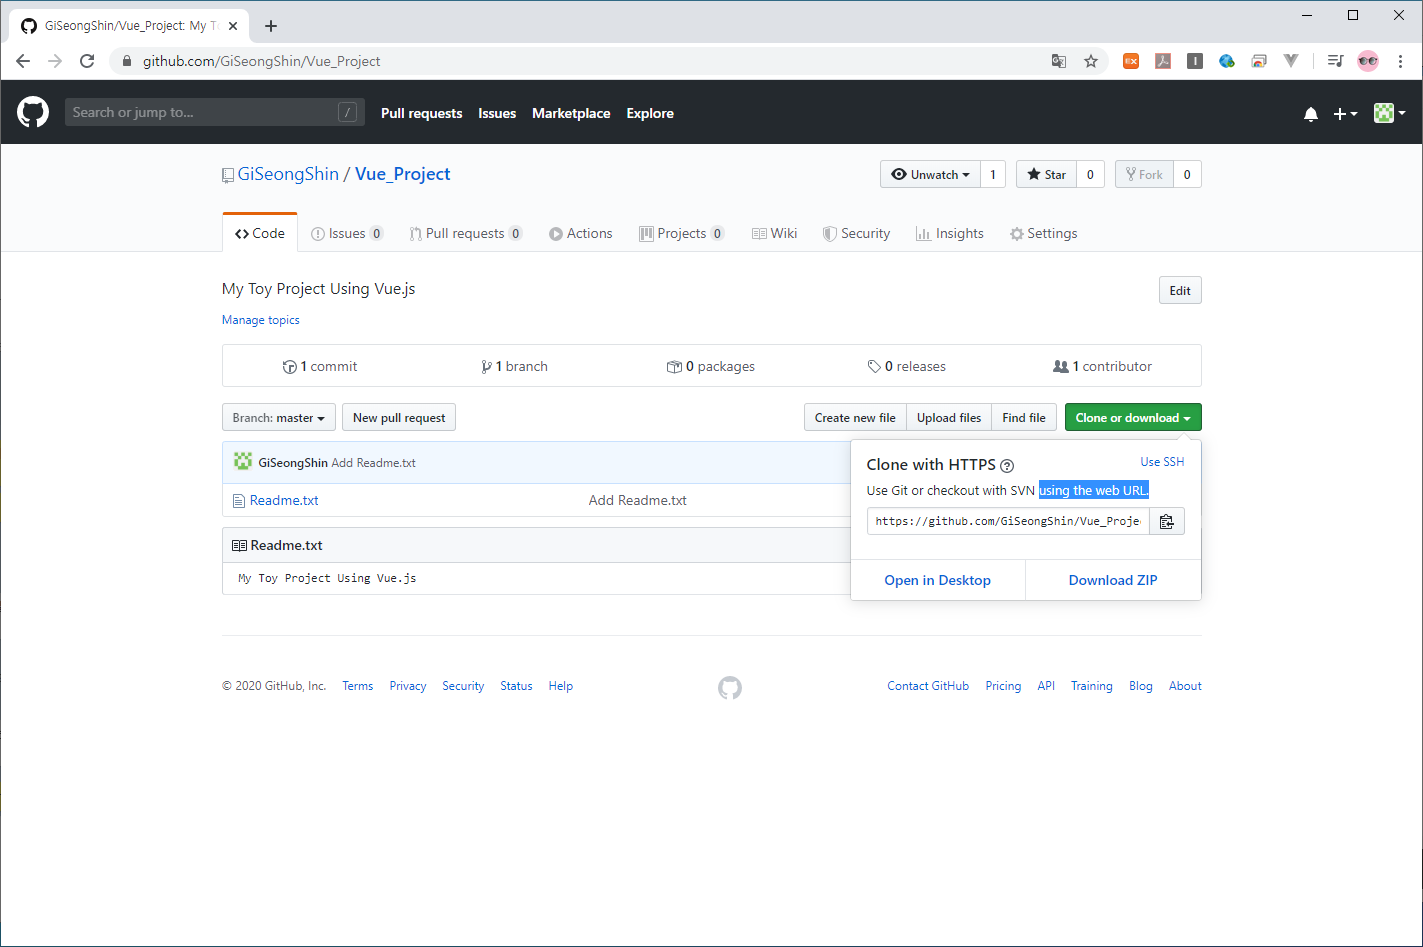The image size is (1423, 947).
Task: Expand the Branch: master dropdown
Action: pyautogui.click(x=279, y=418)
